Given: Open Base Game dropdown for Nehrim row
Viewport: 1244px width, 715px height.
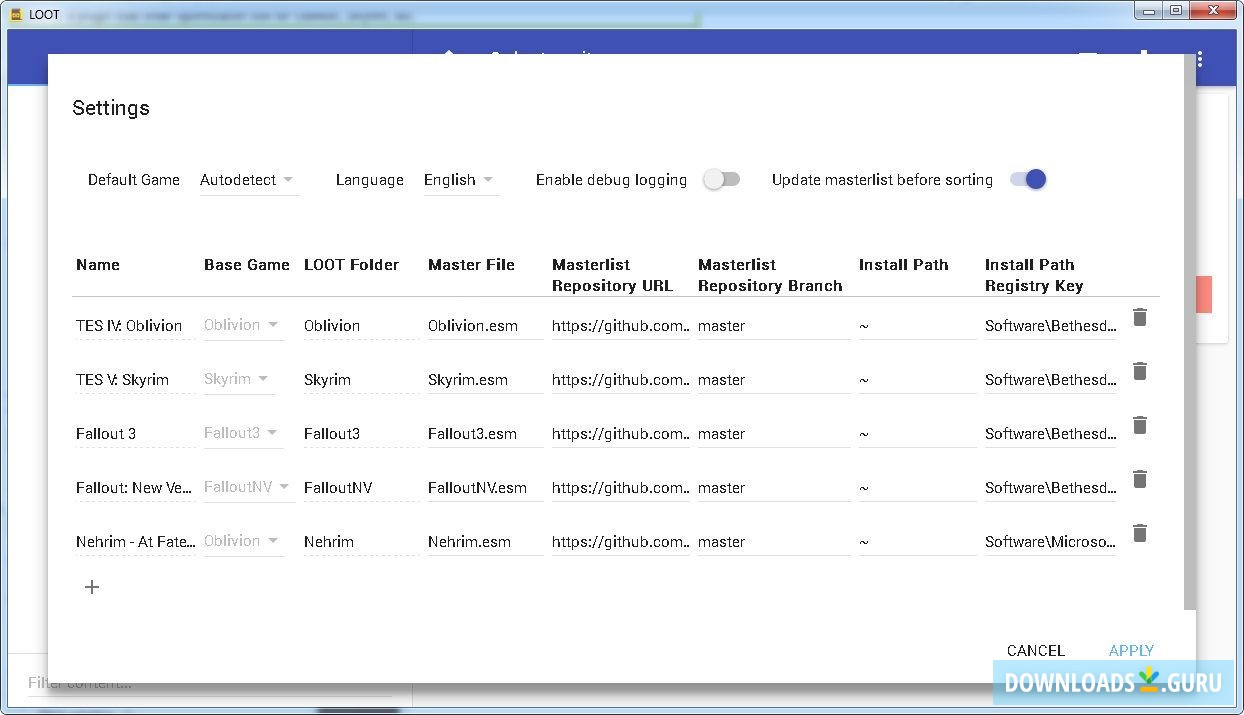Looking at the screenshot, I should point(243,541).
